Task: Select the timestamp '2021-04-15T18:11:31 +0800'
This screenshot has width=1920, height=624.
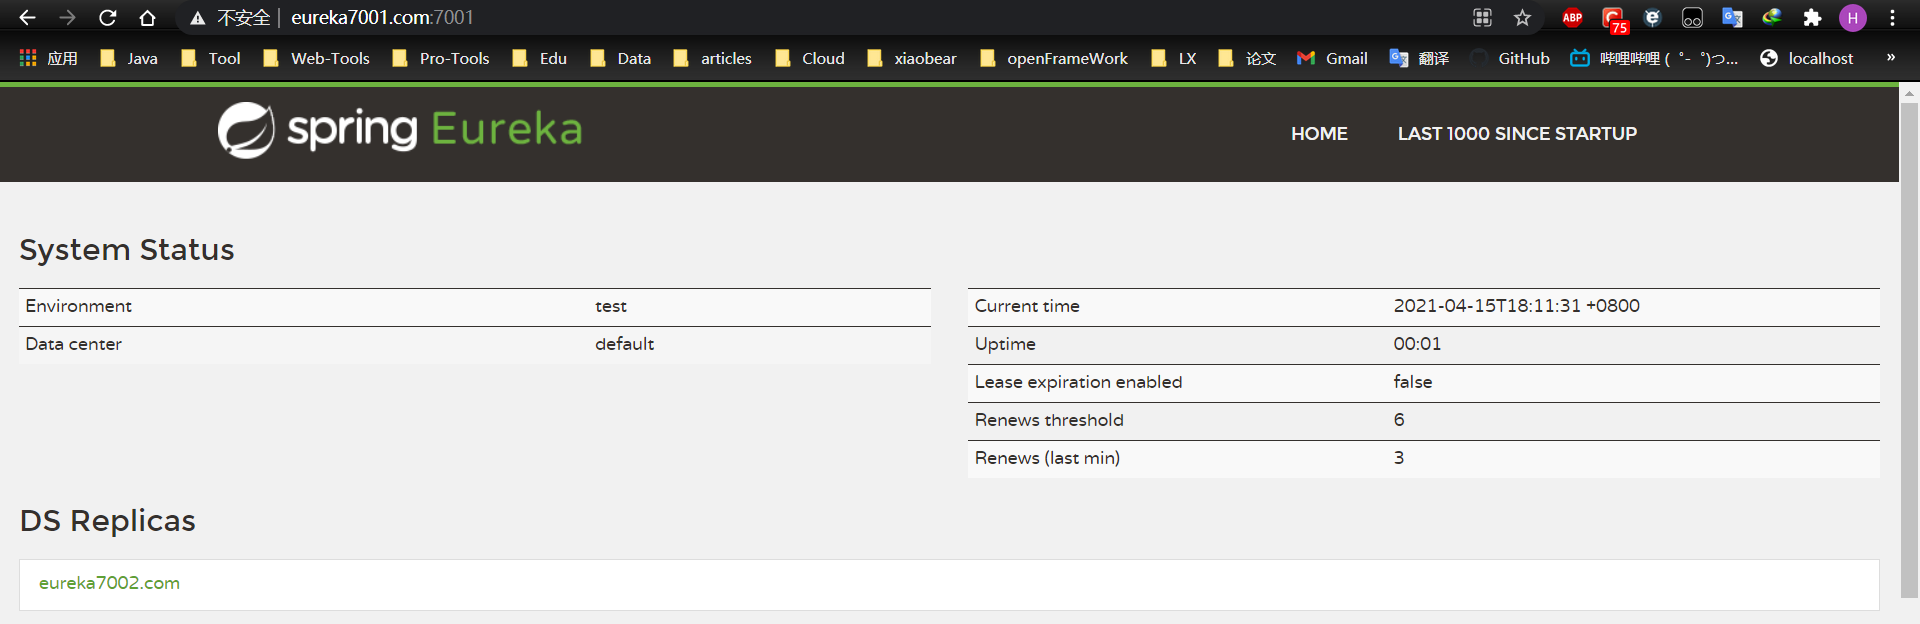Action: pos(1516,306)
